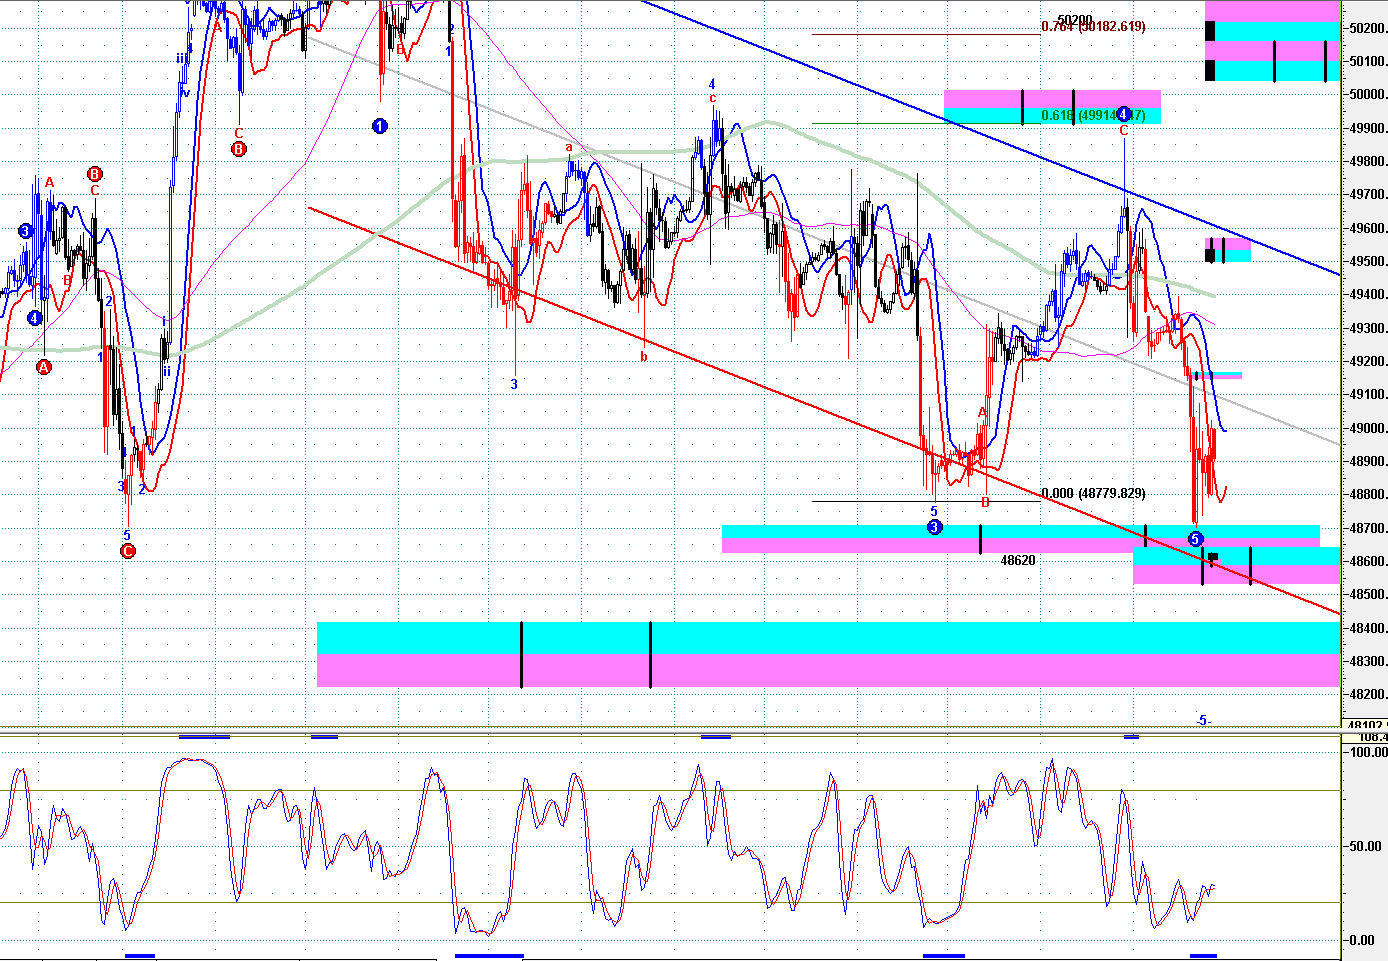Click 48300 on the price axis
Screen dimensions: 1388x961
point(1366,661)
